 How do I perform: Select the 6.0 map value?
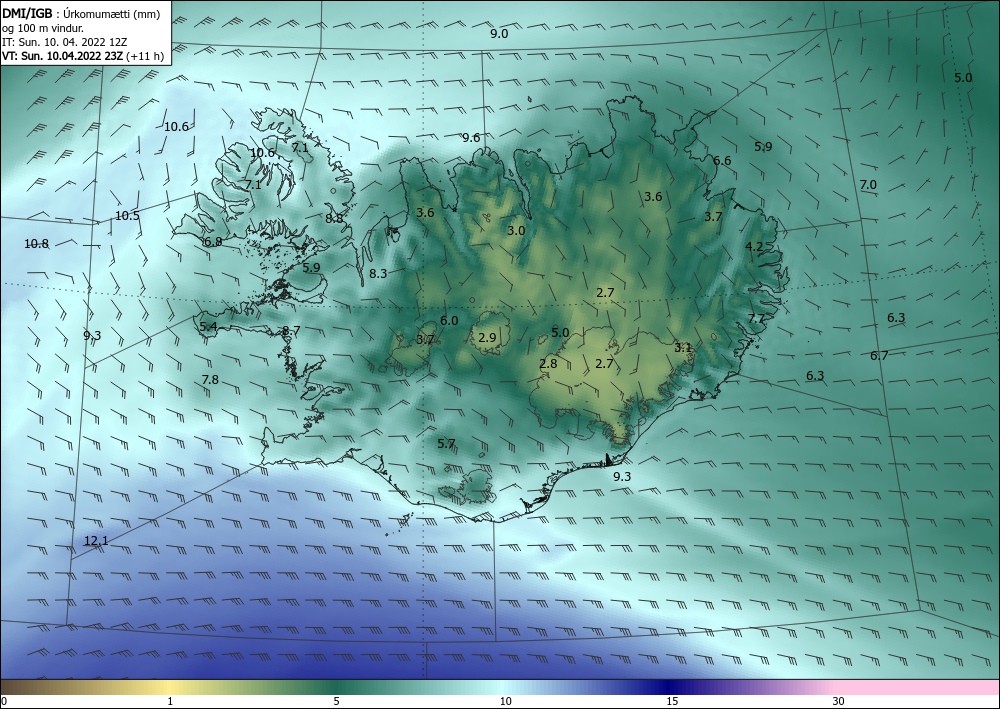click(x=449, y=321)
